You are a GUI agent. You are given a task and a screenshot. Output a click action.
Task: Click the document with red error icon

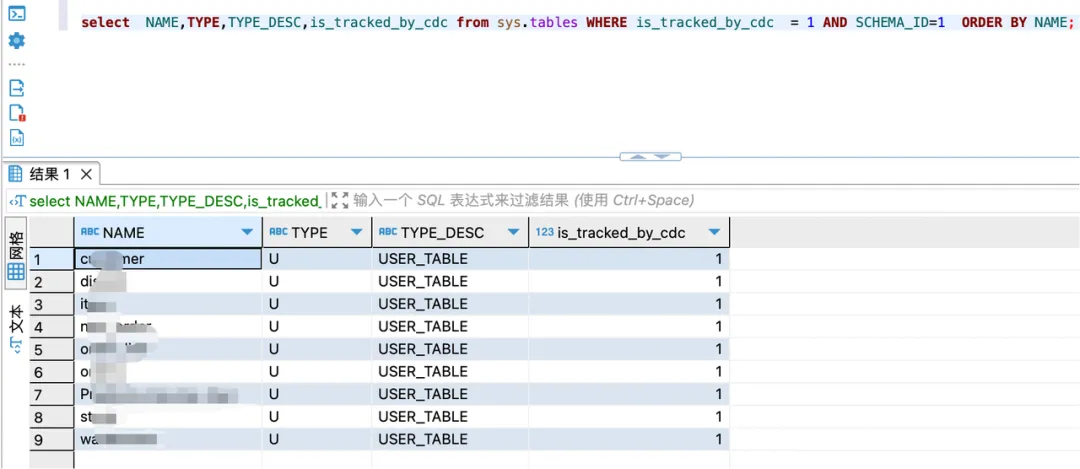16,113
